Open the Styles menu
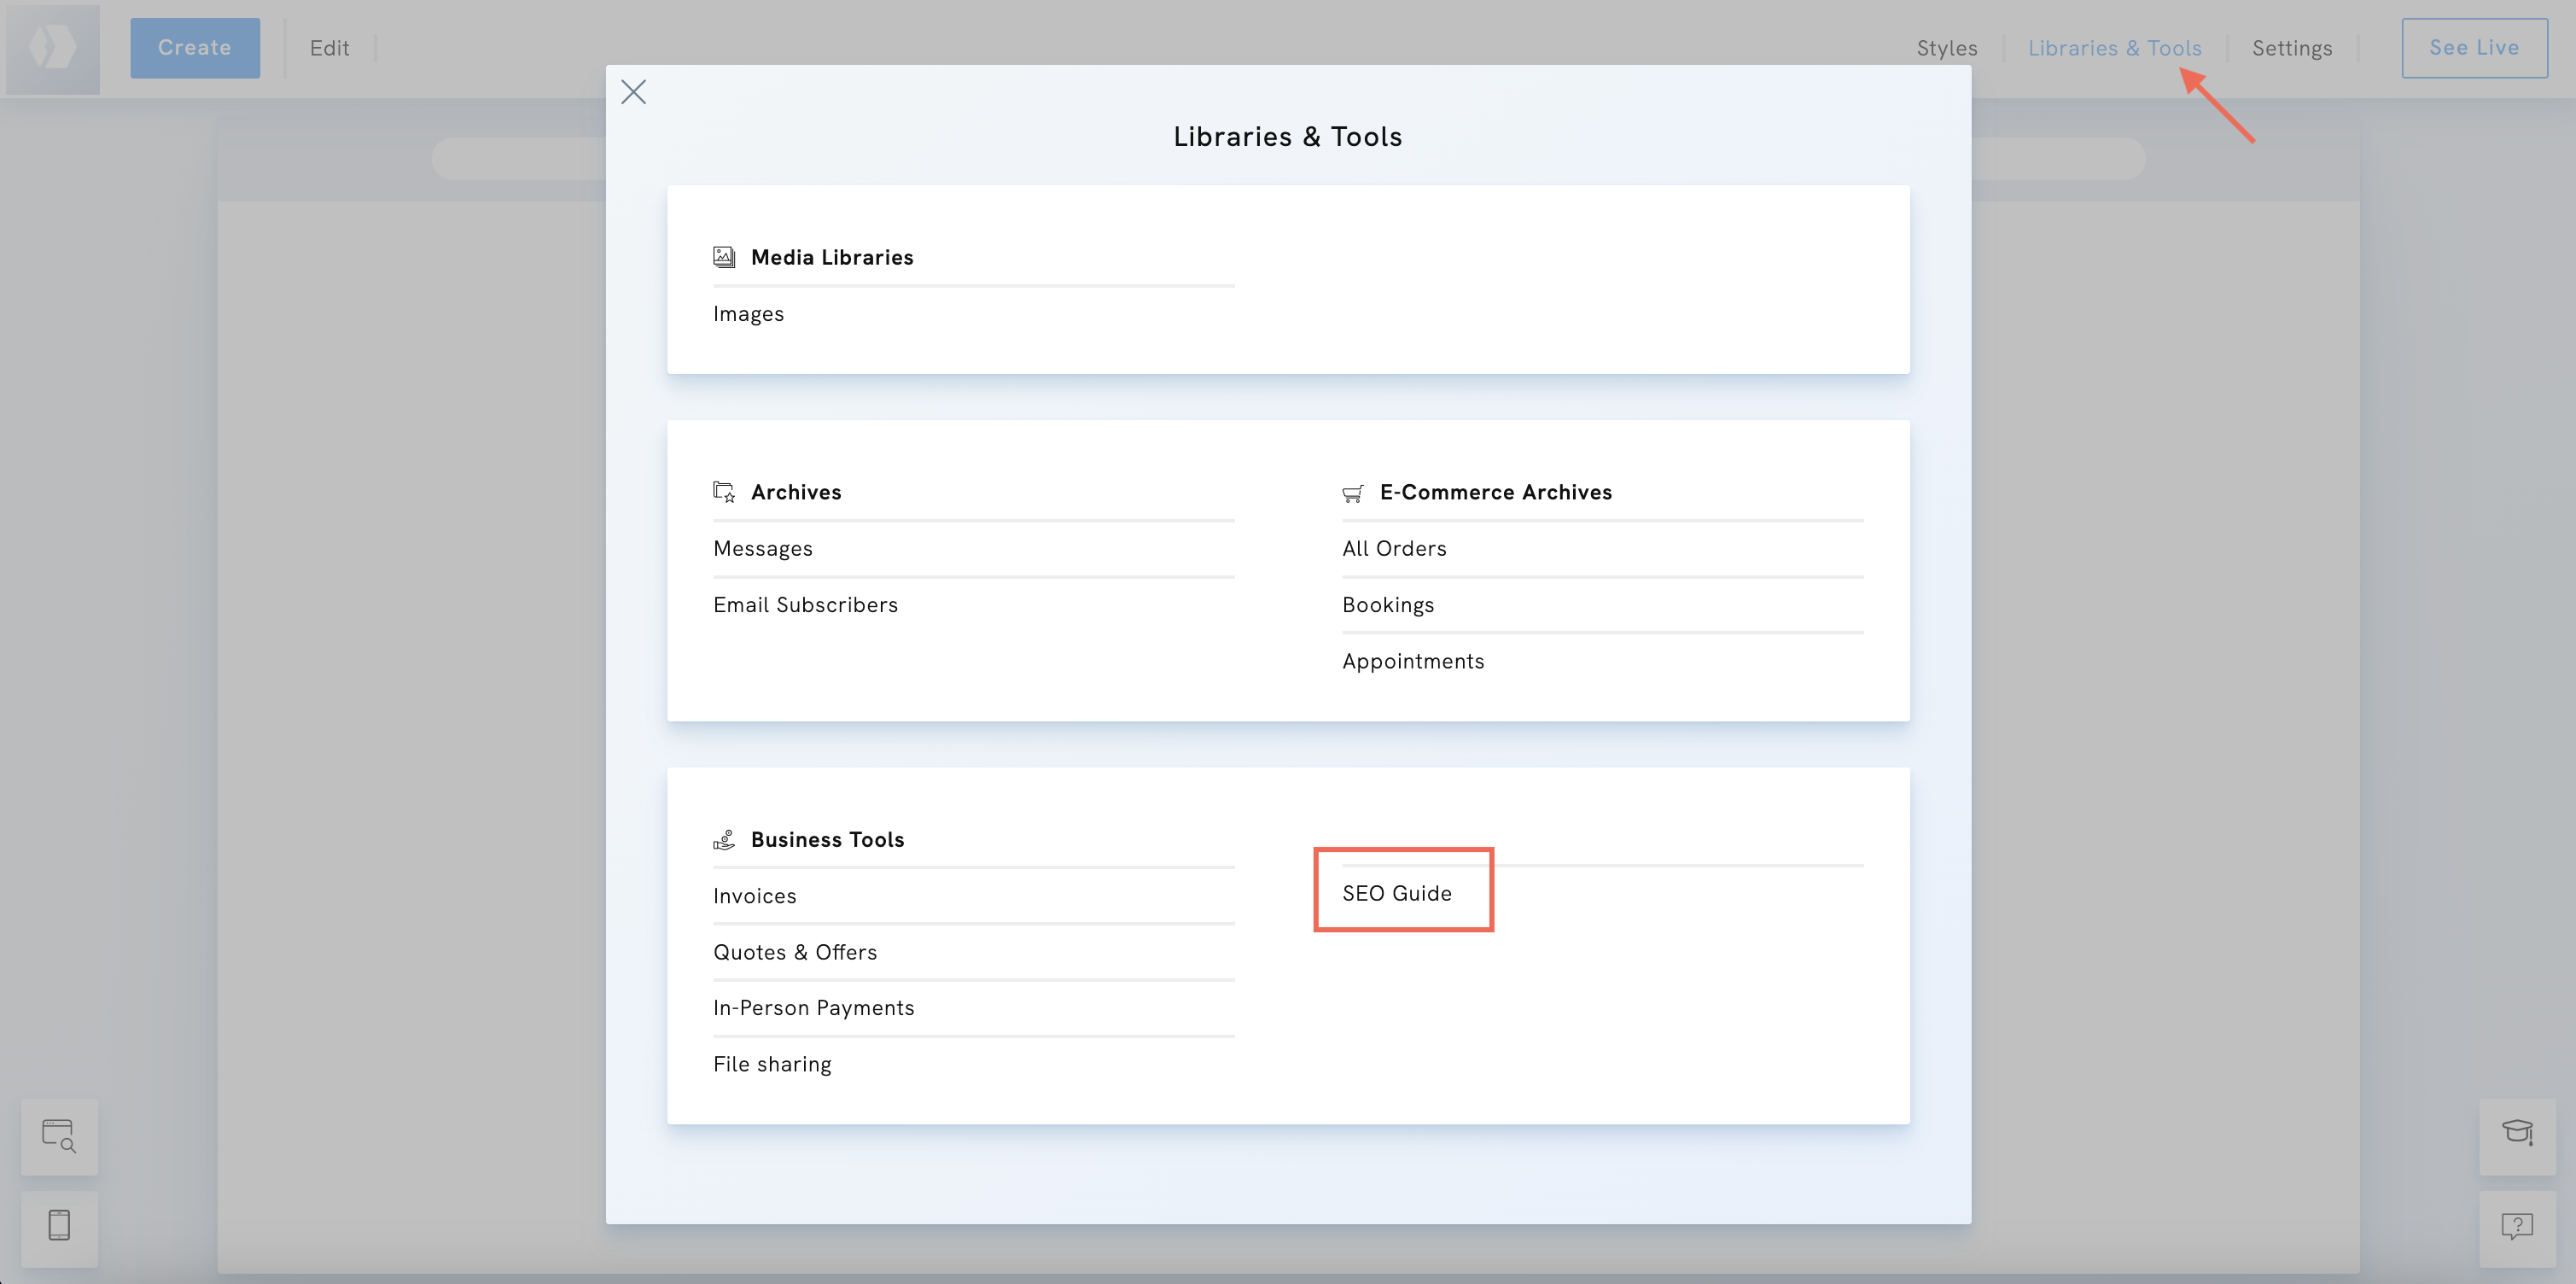 pyautogui.click(x=1946, y=48)
